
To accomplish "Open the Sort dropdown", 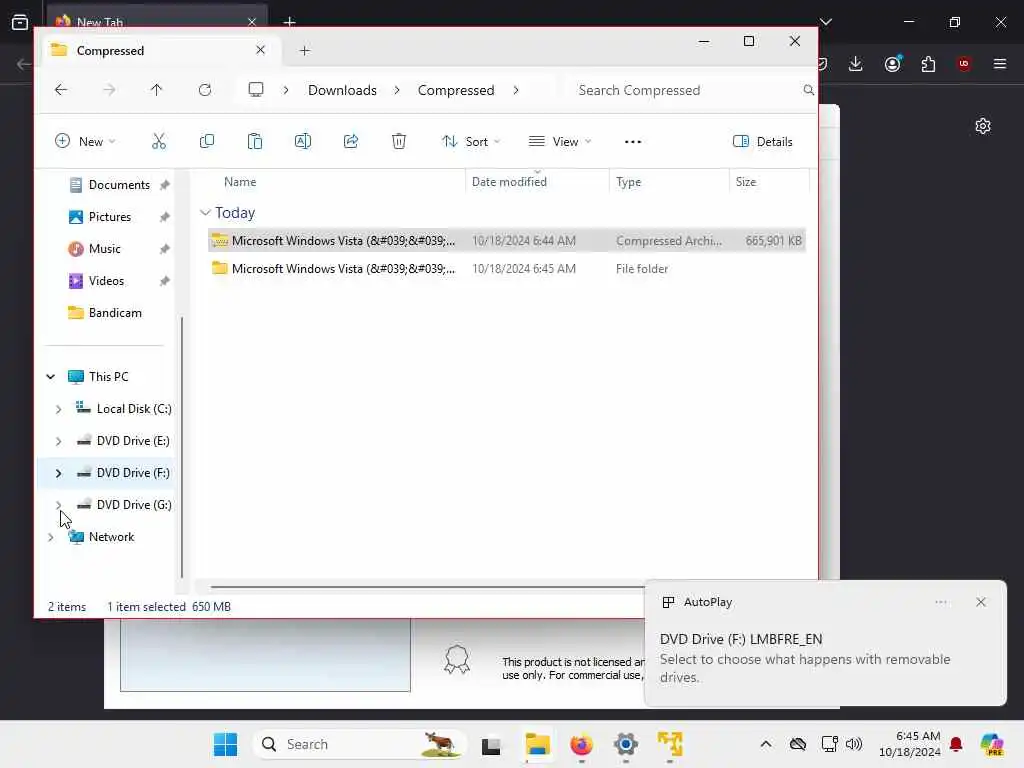I will tap(471, 141).
